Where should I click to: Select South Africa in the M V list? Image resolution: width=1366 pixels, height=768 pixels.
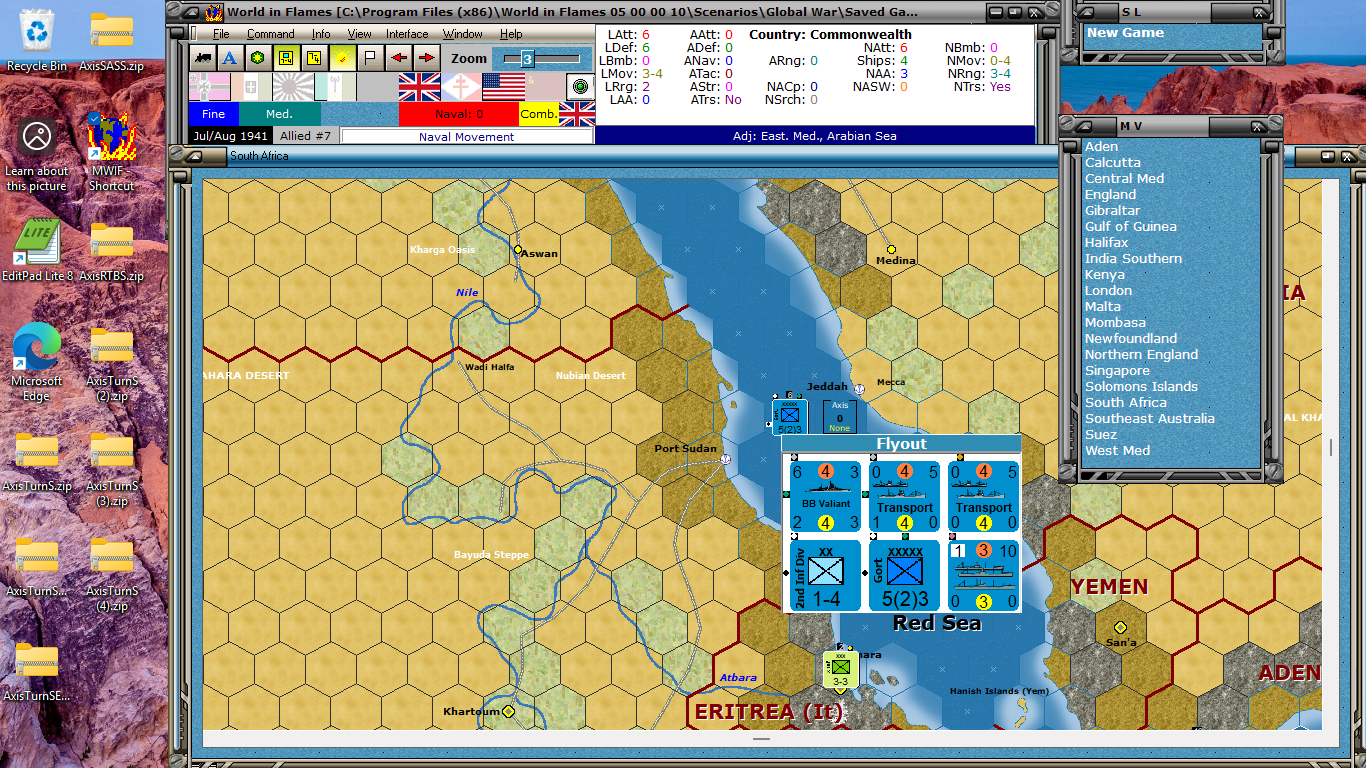(1126, 402)
